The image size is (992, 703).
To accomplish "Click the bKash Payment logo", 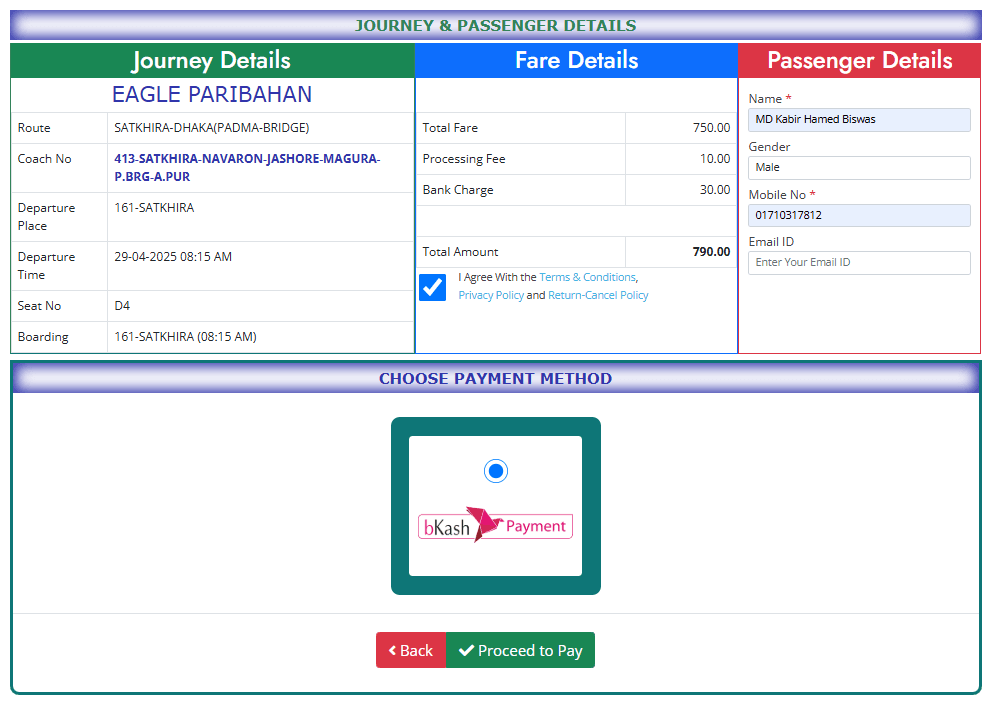I will pyautogui.click(x=495, y=525).
